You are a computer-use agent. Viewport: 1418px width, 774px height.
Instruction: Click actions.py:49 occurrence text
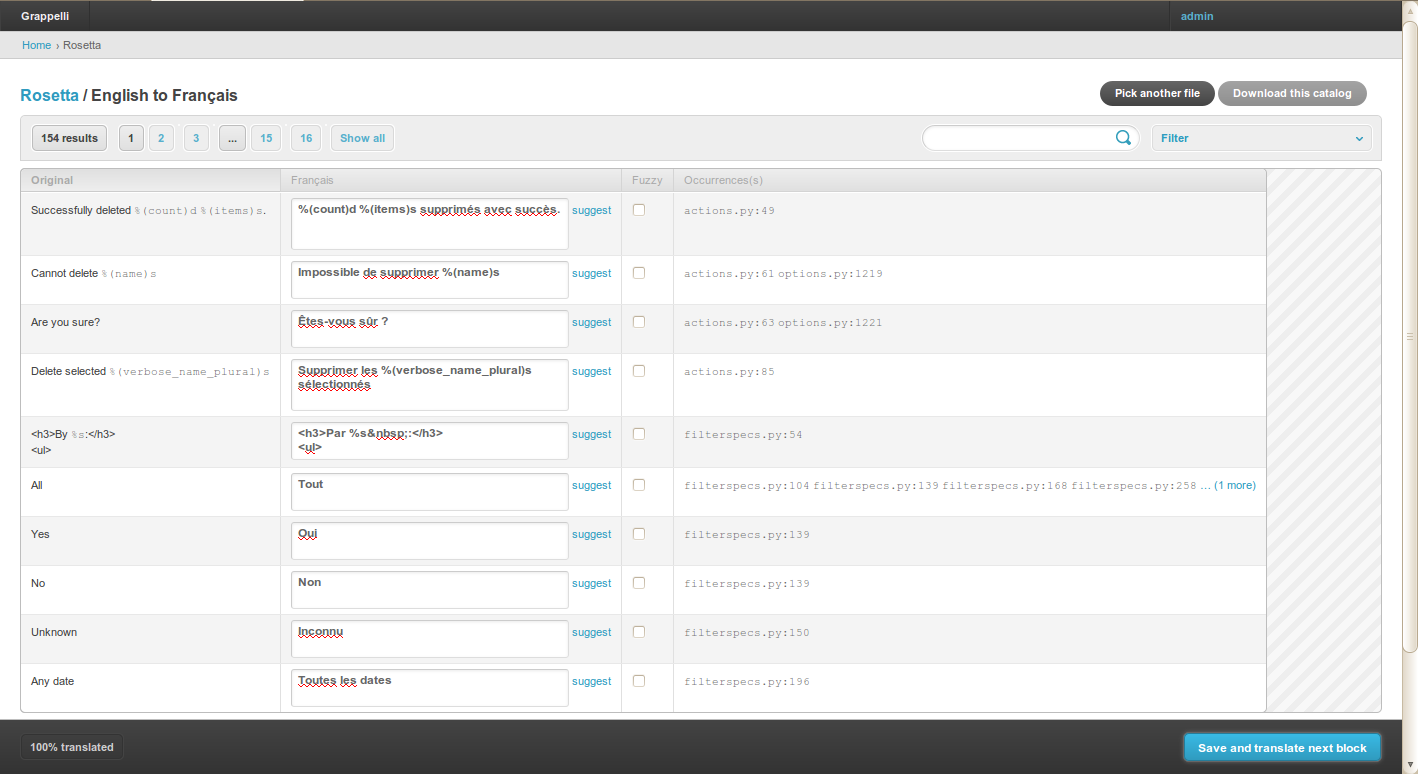pyautogui.click(x=729, y=211)
